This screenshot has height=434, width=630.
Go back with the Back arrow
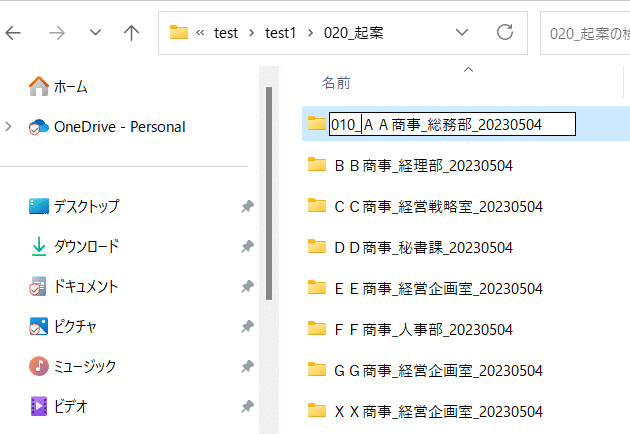click(13, 33)
